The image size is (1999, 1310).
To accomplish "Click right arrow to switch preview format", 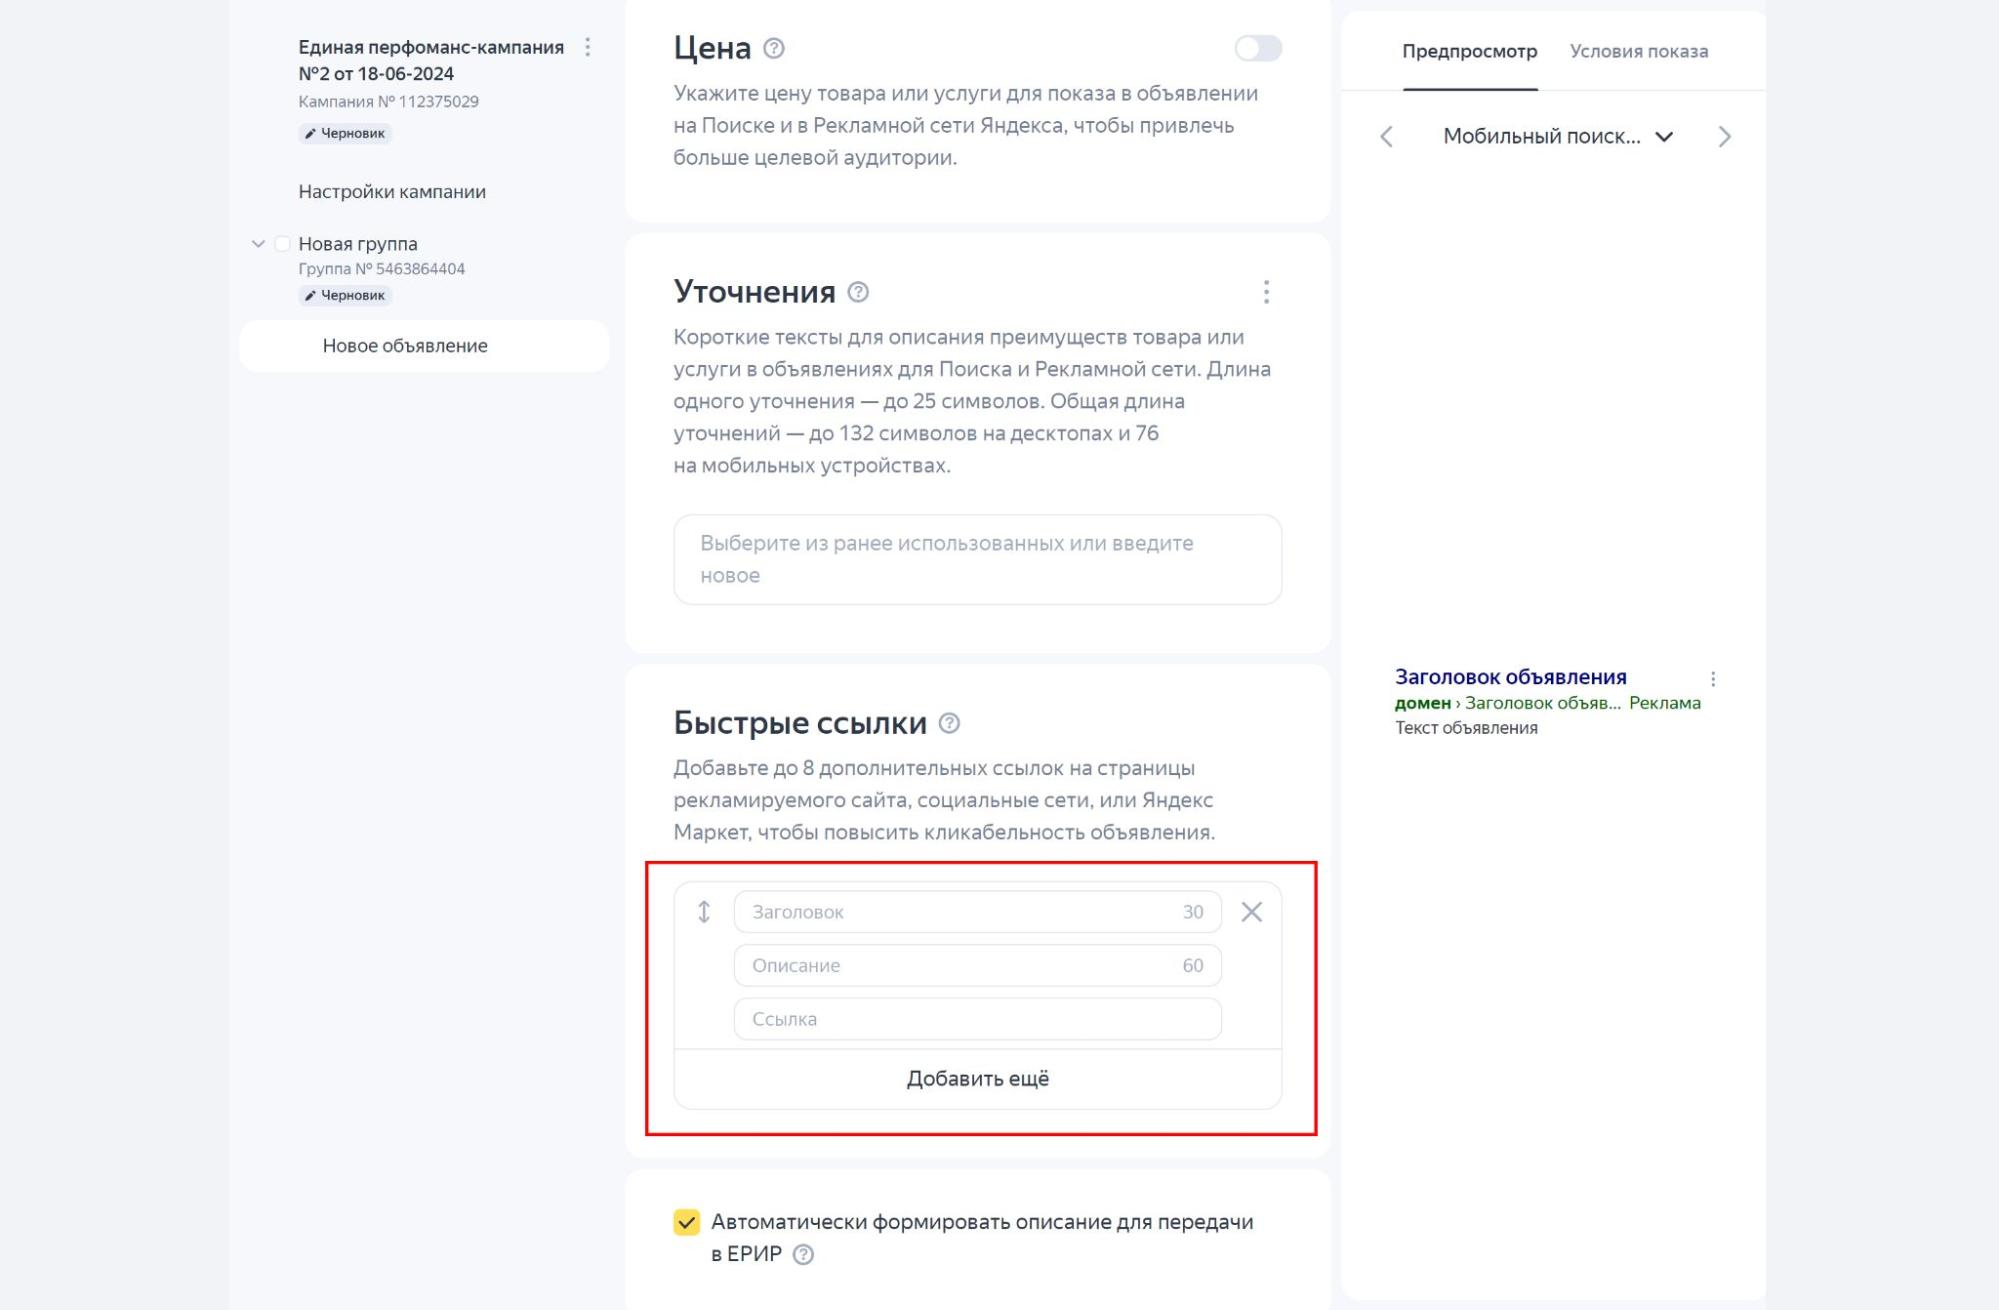I will pyautogui.click(x=1725, y=137).
